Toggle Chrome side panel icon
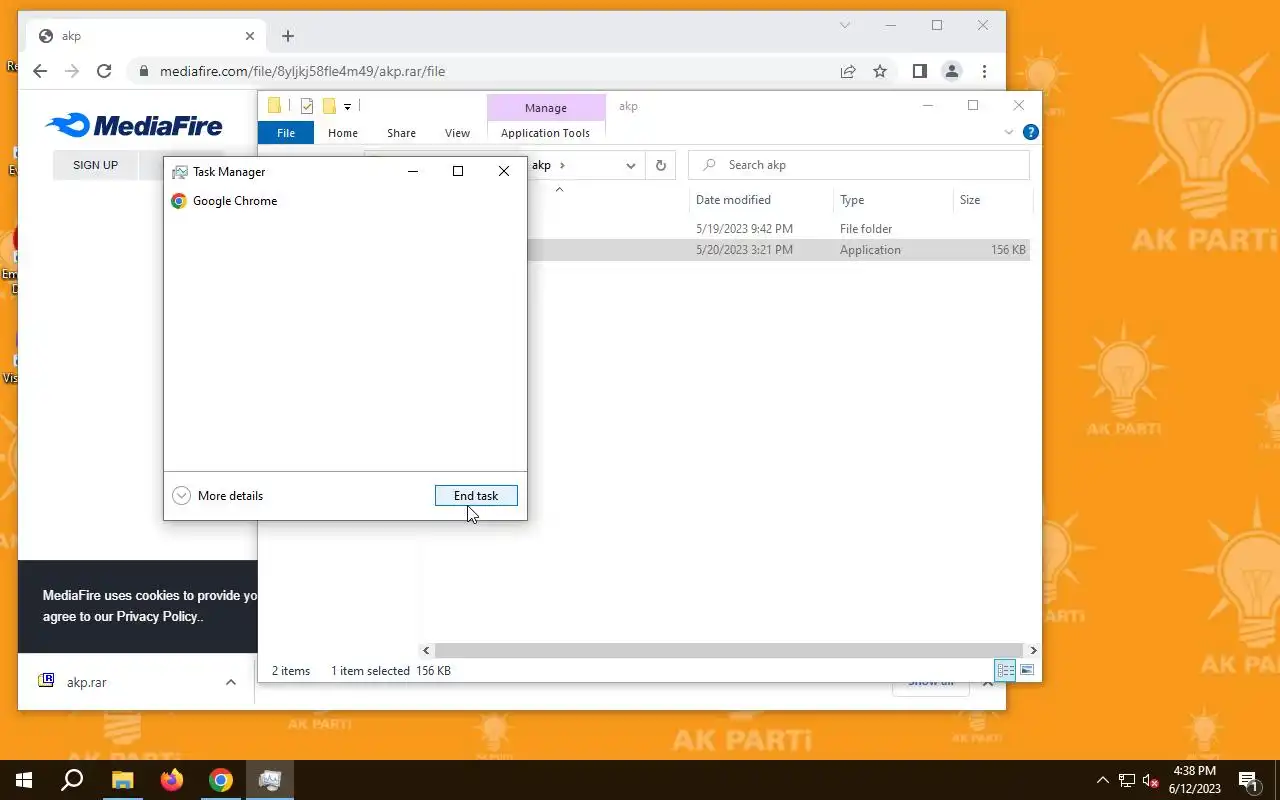 click(919, 71)
